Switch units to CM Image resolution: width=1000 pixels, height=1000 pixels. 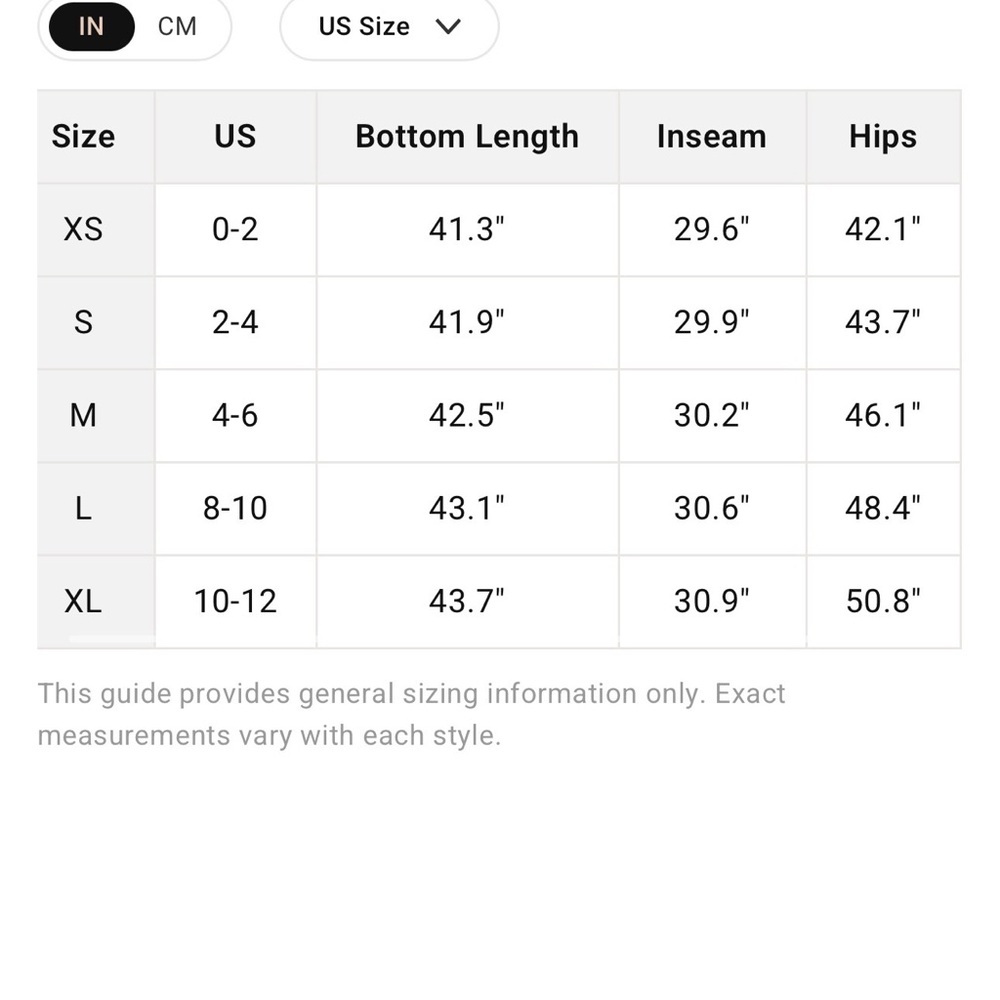pyautogui.click(x=177, y=27)
